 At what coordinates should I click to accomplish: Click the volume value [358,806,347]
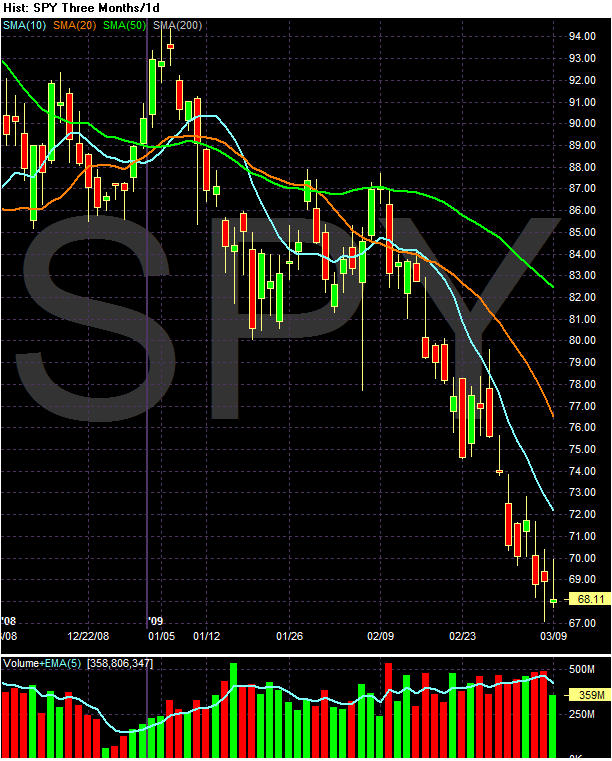(x=120, y=663)
